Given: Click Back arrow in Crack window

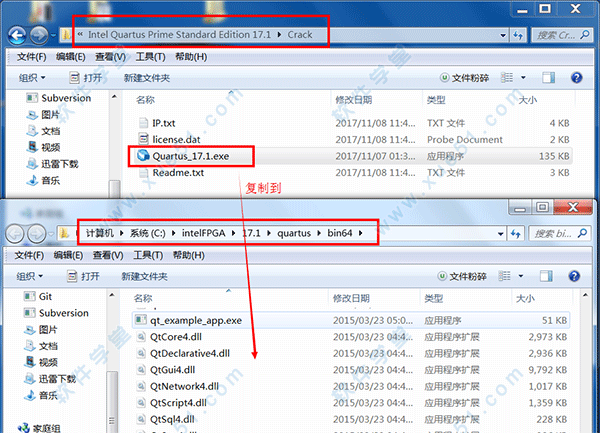Looking at the screenshot, I should coord(17,36).
